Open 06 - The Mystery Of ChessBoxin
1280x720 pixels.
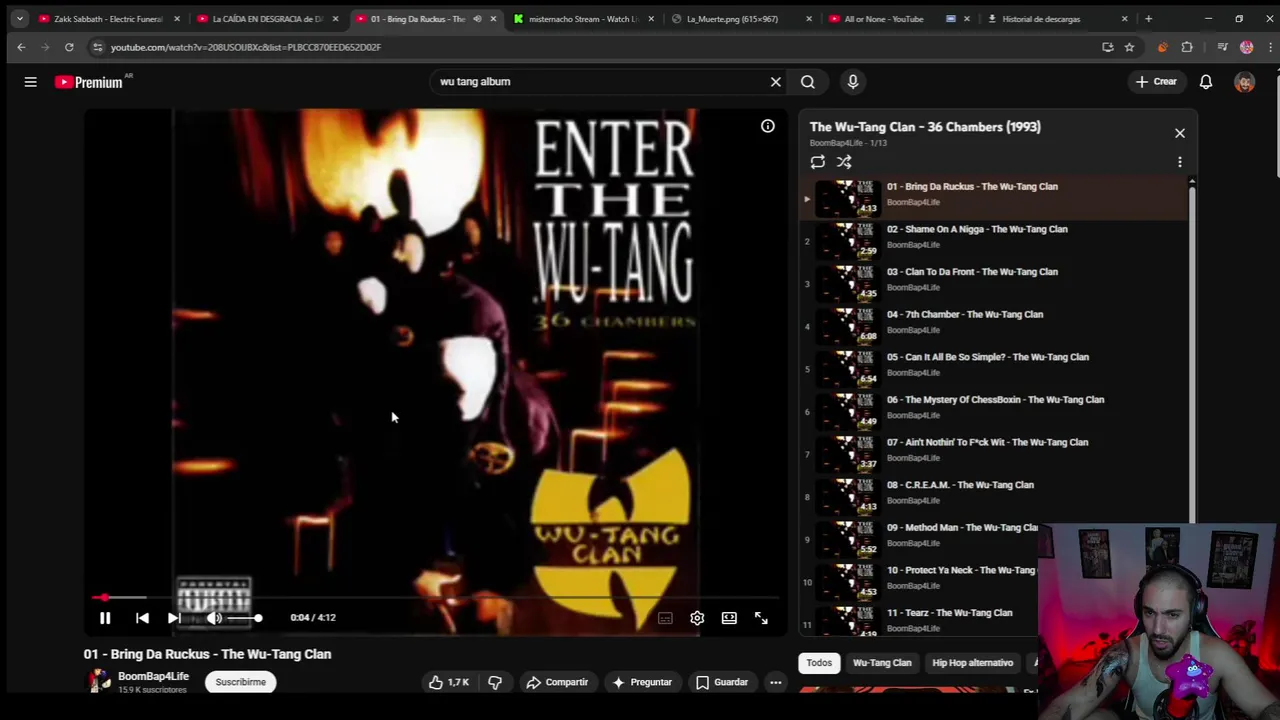click(992, 412)
